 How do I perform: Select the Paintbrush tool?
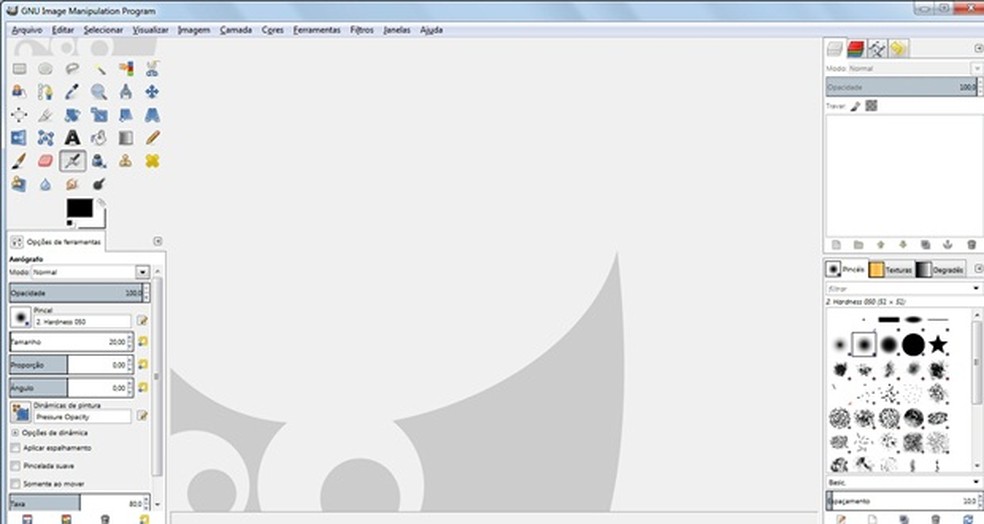(x=19, y=161)
